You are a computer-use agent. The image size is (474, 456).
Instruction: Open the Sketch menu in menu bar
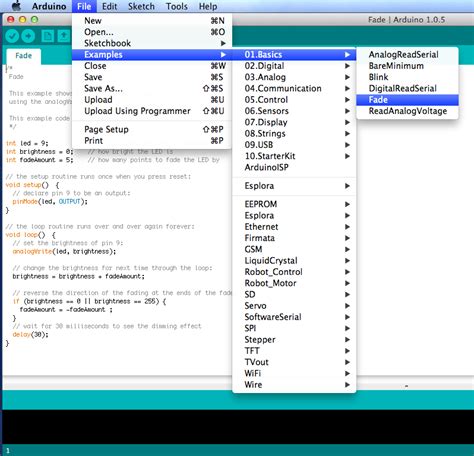point(141,6)
